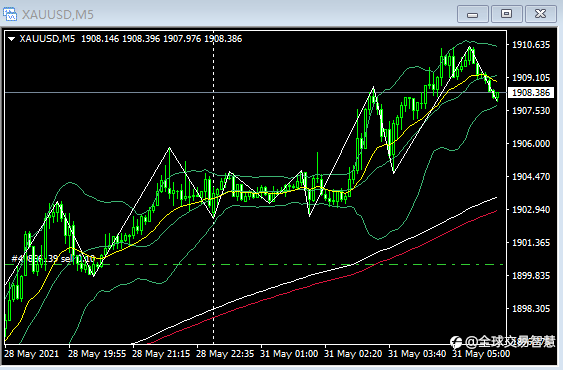Click the 28 May 19:55 time label
This screenshot has height=370, width=563.
pos(97,354)
